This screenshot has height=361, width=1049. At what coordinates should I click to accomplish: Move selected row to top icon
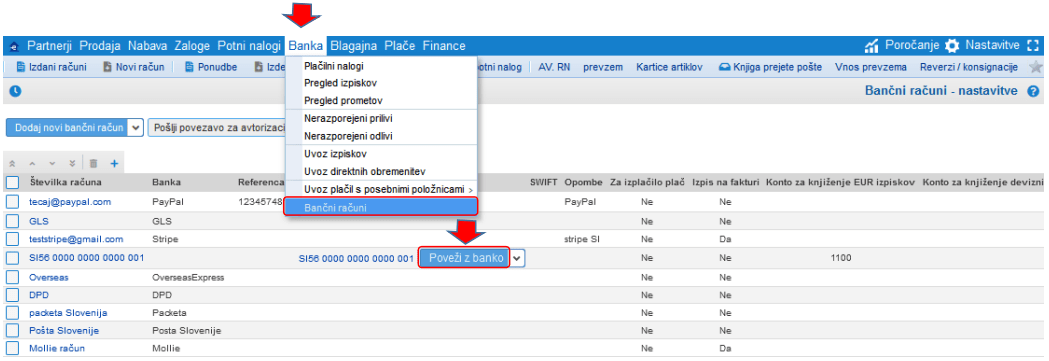pyautogui.click(x=12, y=163)
